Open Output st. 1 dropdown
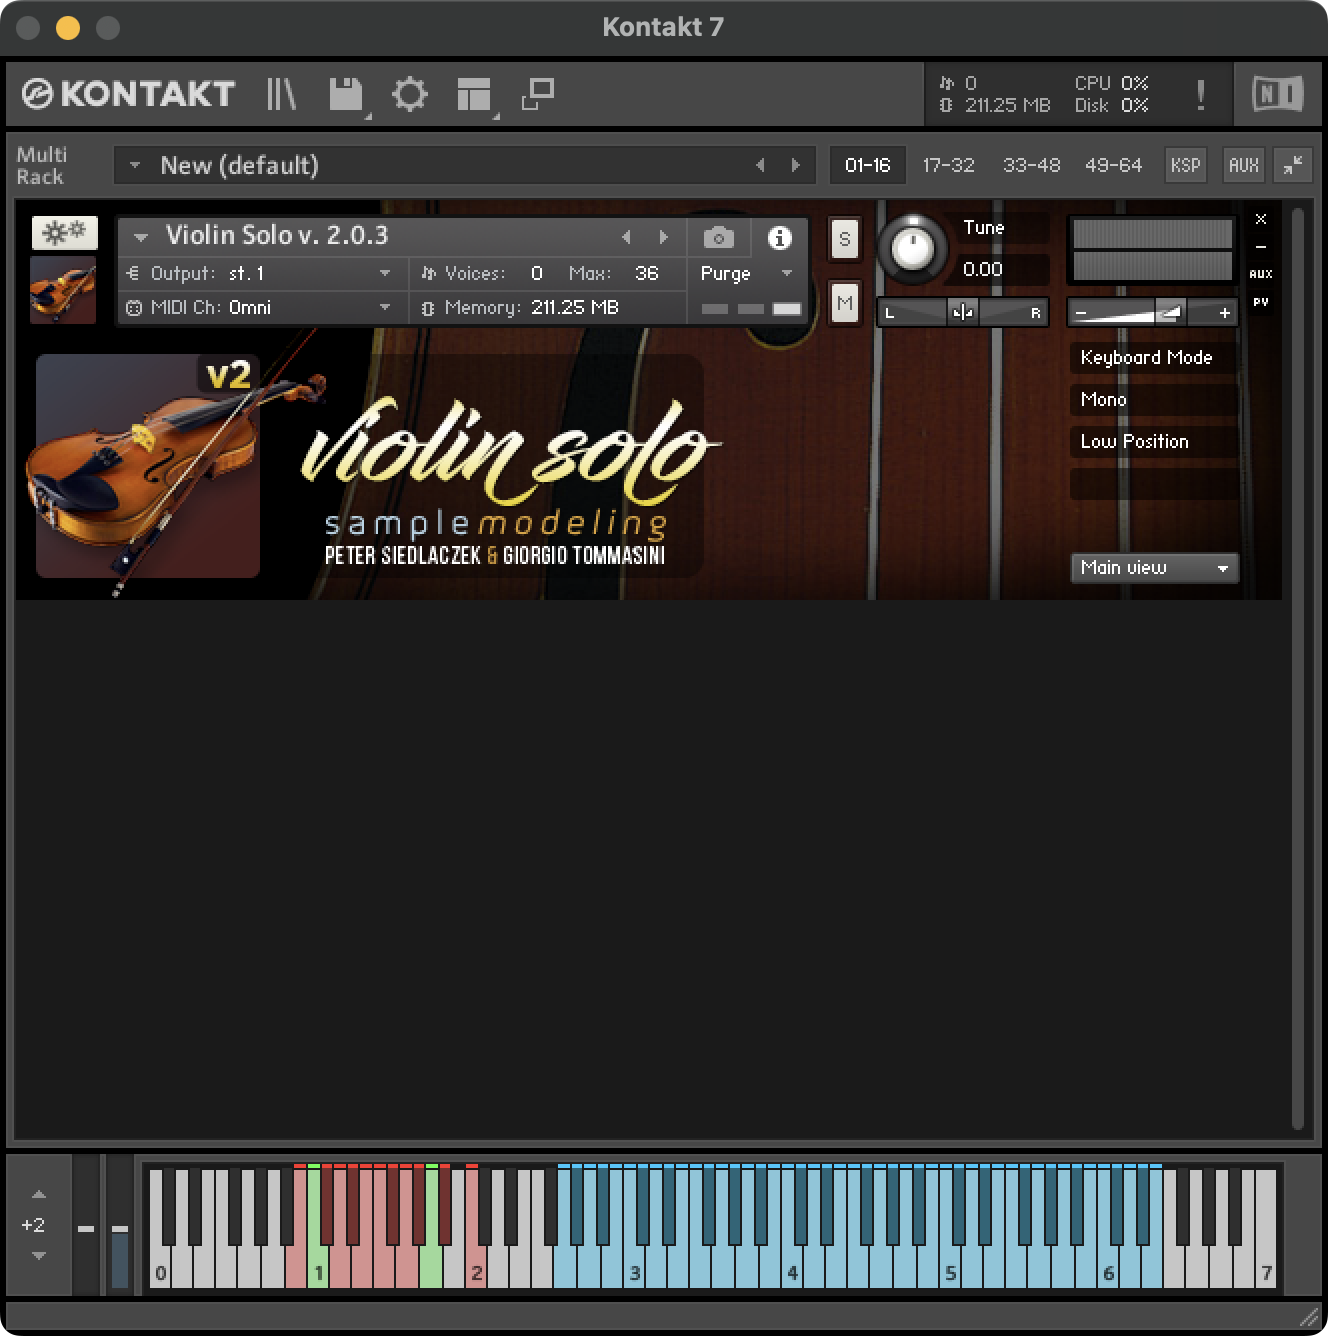The image size is (1328, 1336). point(263,273)
